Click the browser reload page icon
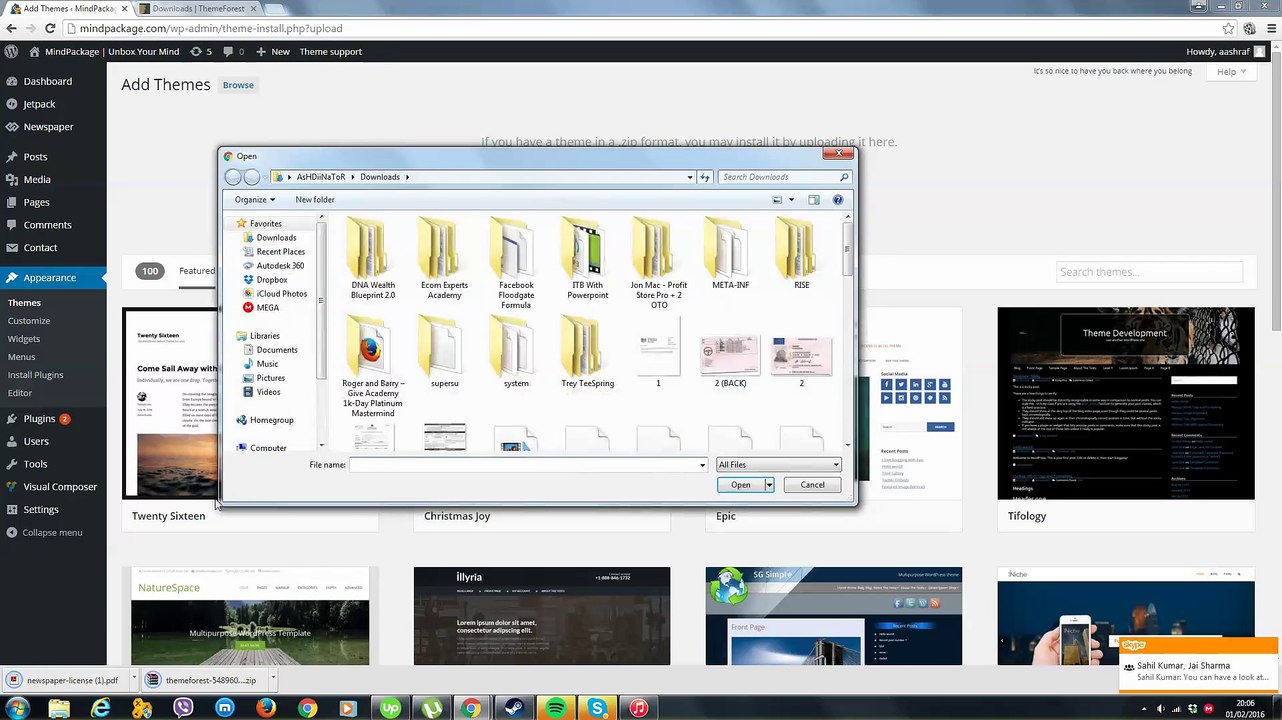This screenshot has width=1282, height=720. (x=50, y=29)
